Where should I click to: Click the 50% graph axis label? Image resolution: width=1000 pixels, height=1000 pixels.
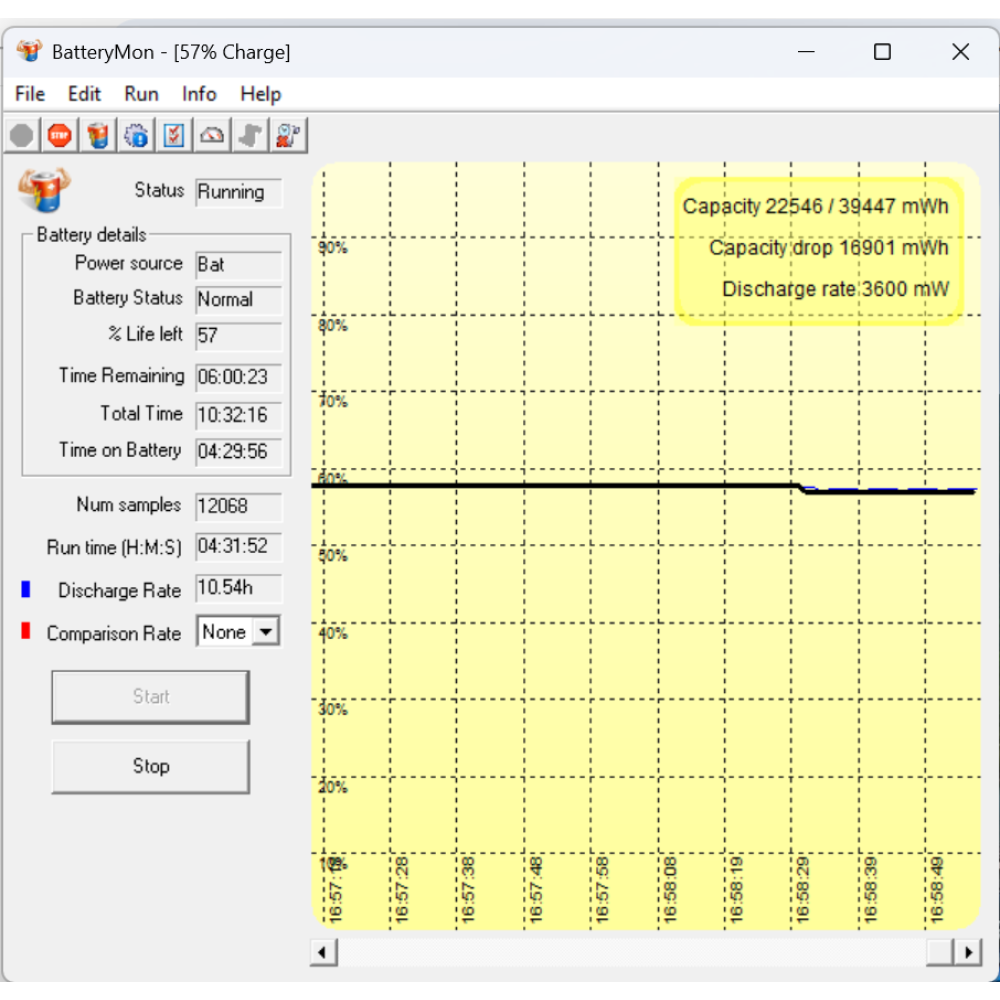[333, 555]
